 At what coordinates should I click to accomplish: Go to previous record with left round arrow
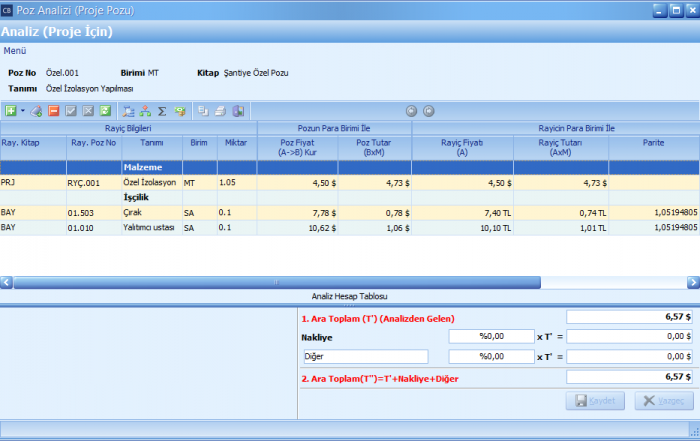[411, 111]
